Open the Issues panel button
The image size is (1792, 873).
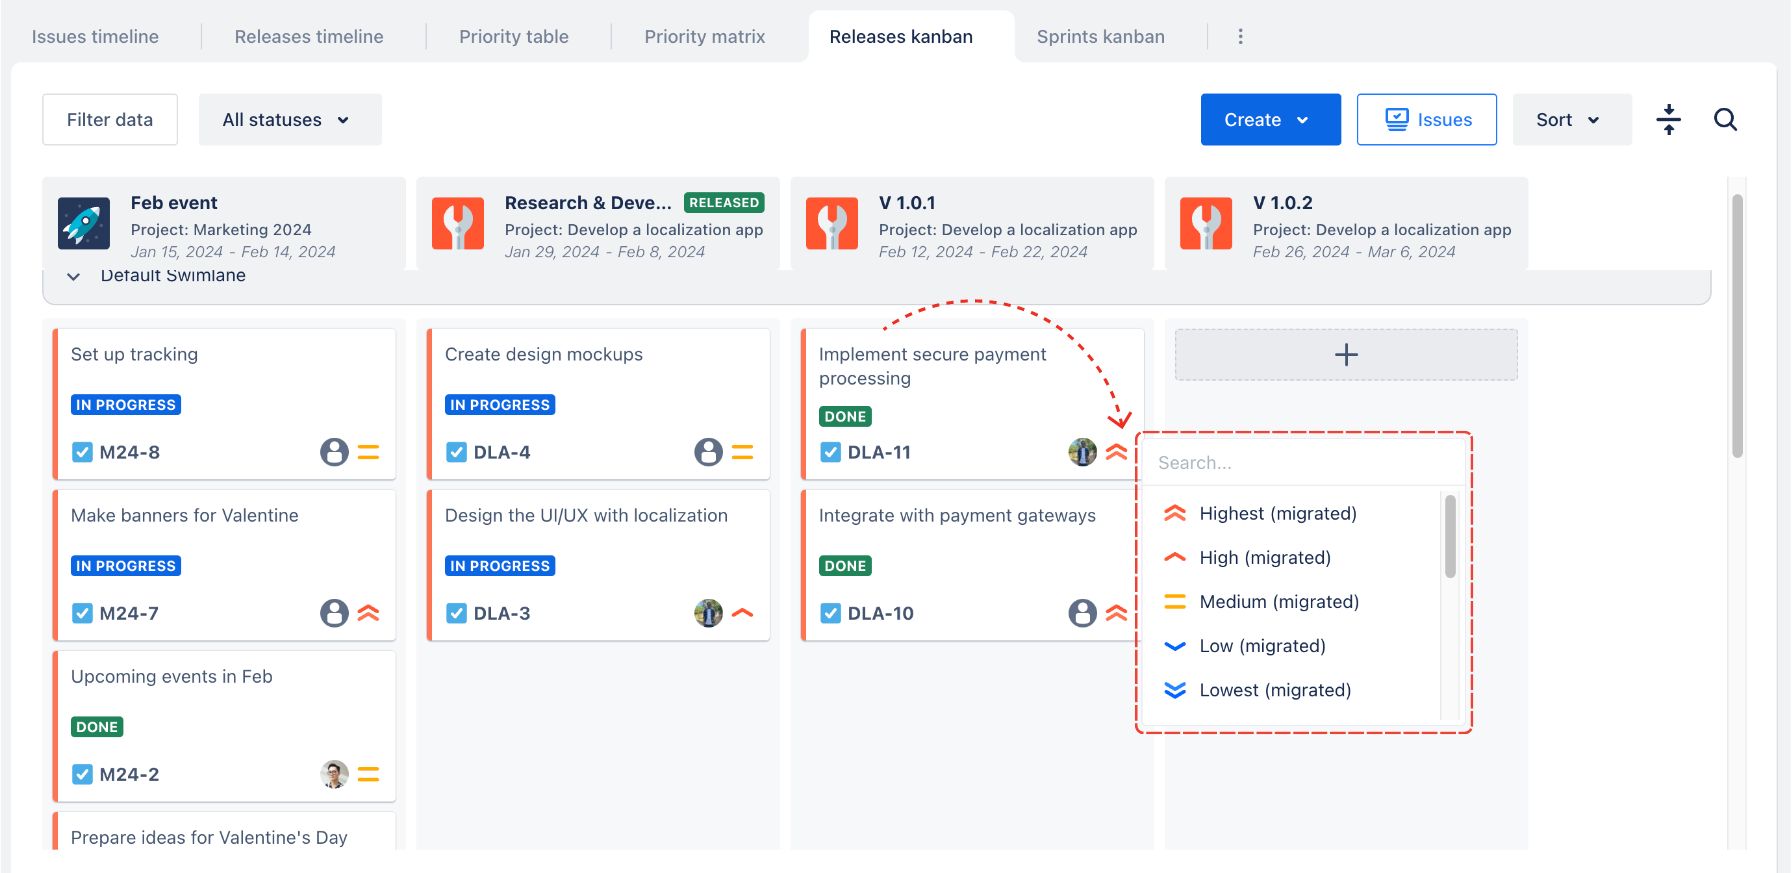tap(1426, 120)
